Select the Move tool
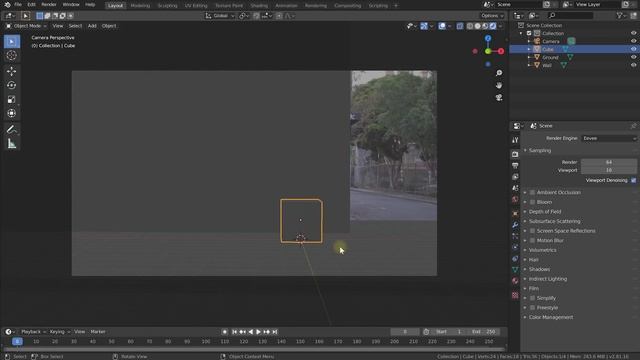Screen dimensions: 640x360 [x=11, y=71]
